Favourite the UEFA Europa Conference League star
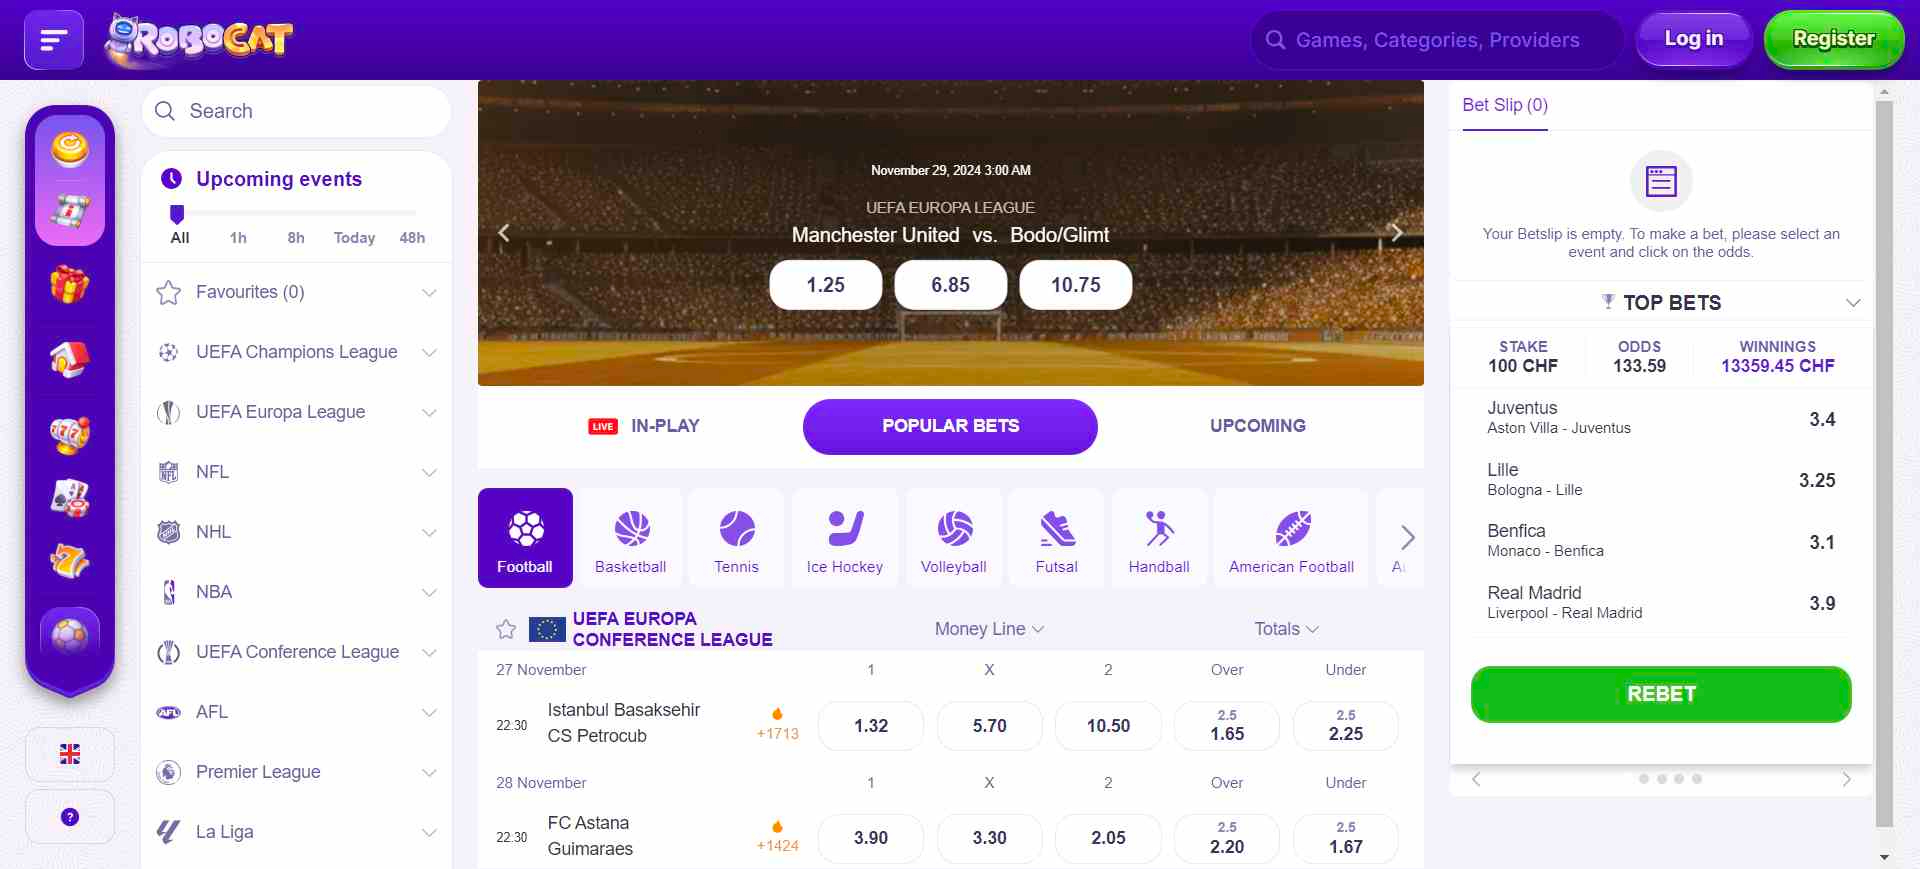The image size is (1920, 869). click(x=506, y=629)
